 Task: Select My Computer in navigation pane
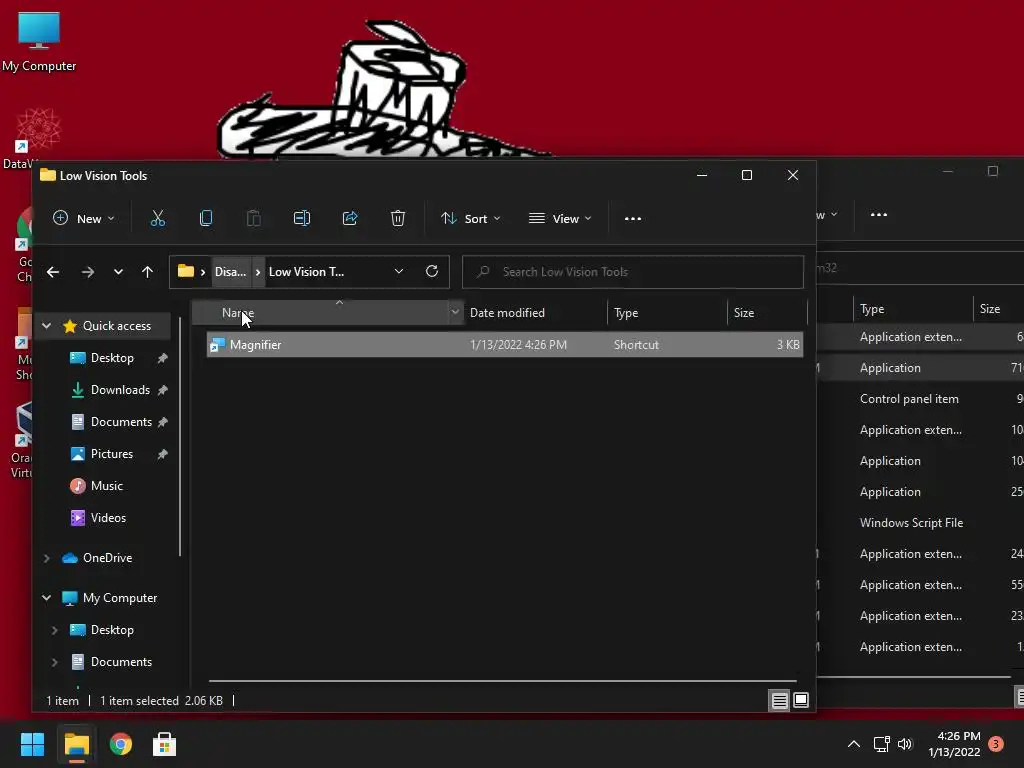pos(120,598)
